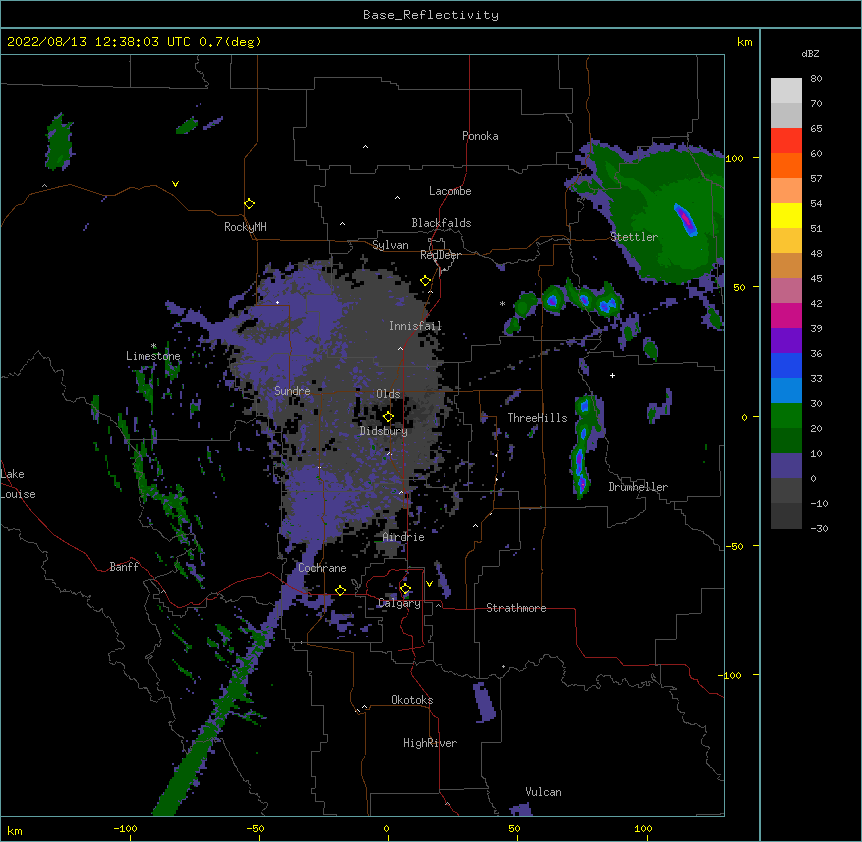Click the Olds label
The width and height of the screenshot is (862, 842).
coord(388,394)
